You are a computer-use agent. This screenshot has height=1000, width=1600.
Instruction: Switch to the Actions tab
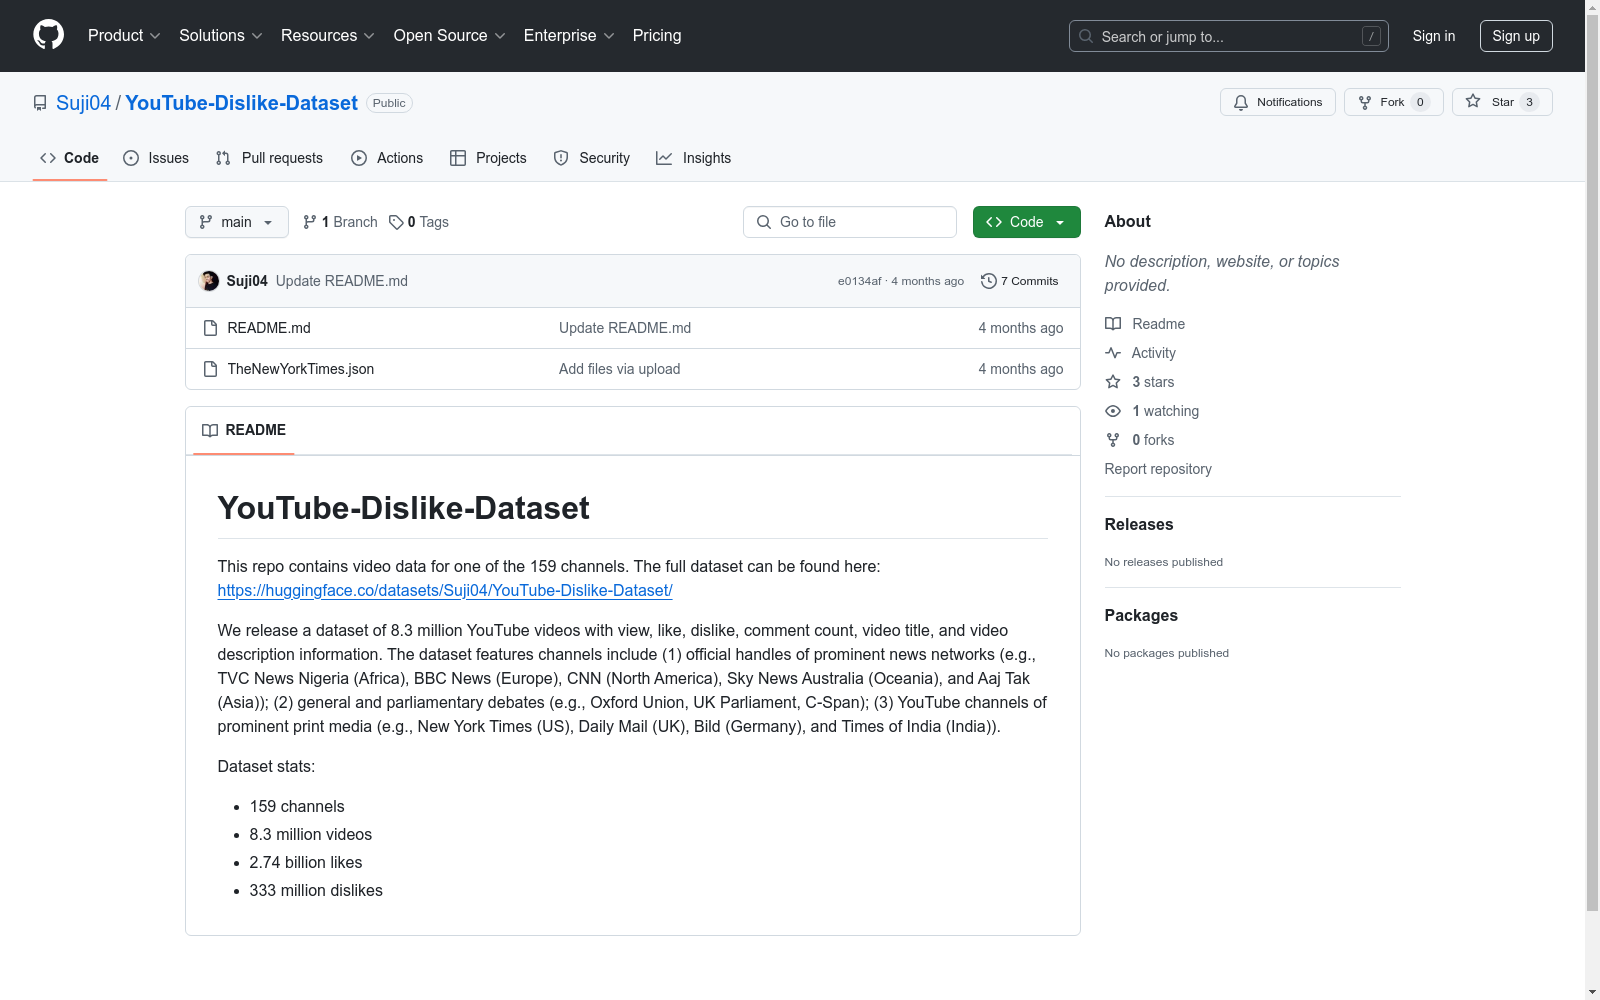pyautogui.click(x=387, y=158)
